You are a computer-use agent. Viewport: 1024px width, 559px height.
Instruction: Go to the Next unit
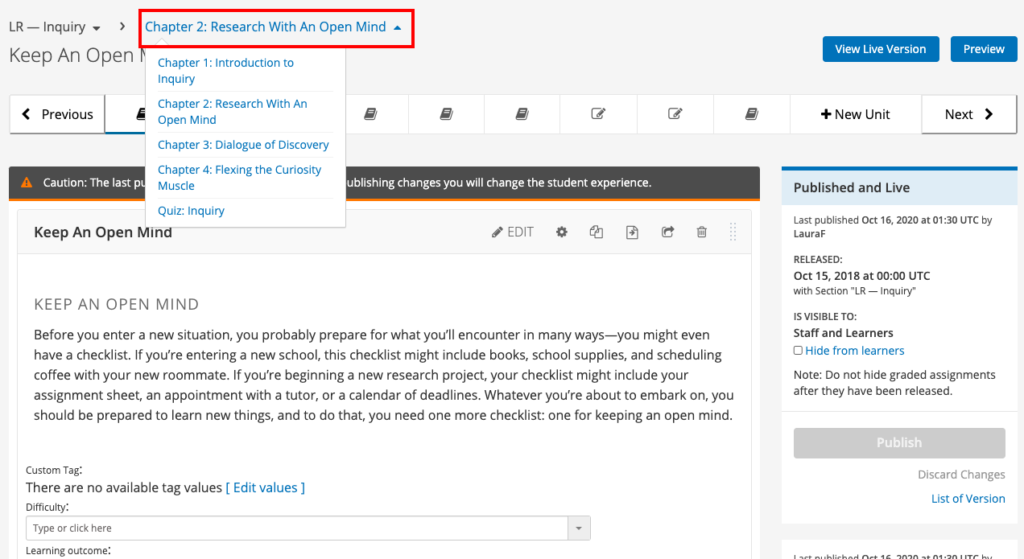click(x=968, y=114)
